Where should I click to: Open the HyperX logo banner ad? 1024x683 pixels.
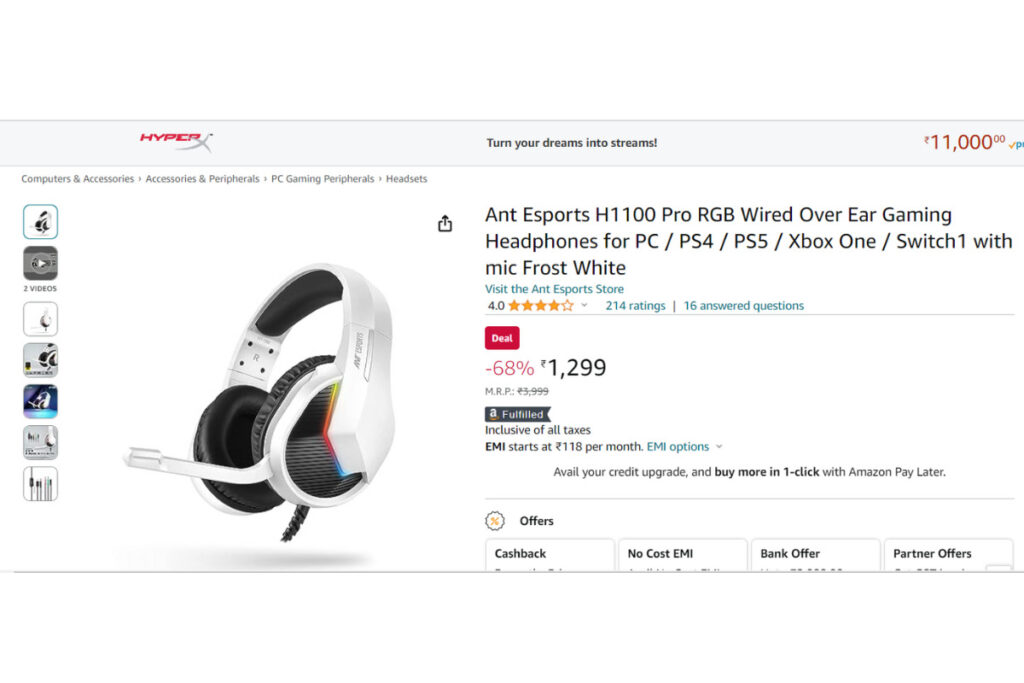click(176, 140)
